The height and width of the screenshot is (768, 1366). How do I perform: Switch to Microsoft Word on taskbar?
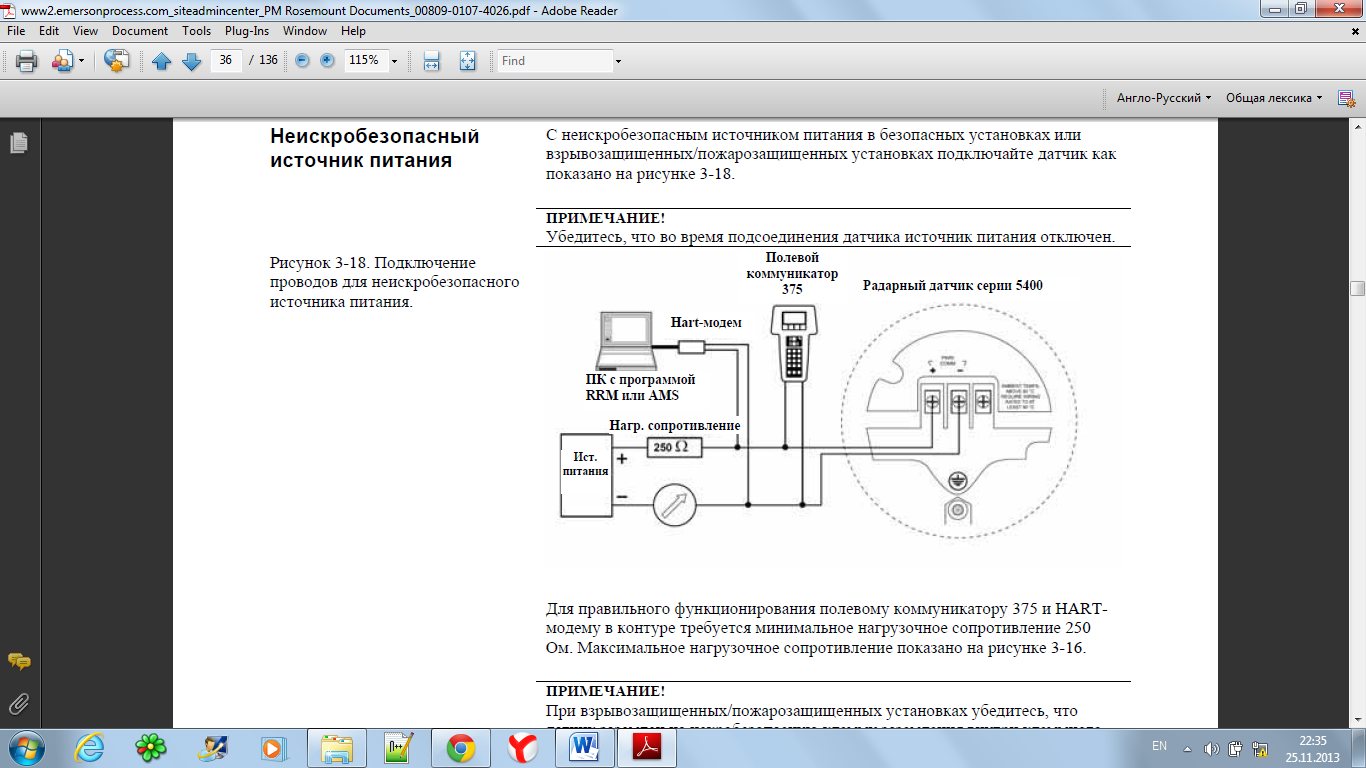(583, 747)
